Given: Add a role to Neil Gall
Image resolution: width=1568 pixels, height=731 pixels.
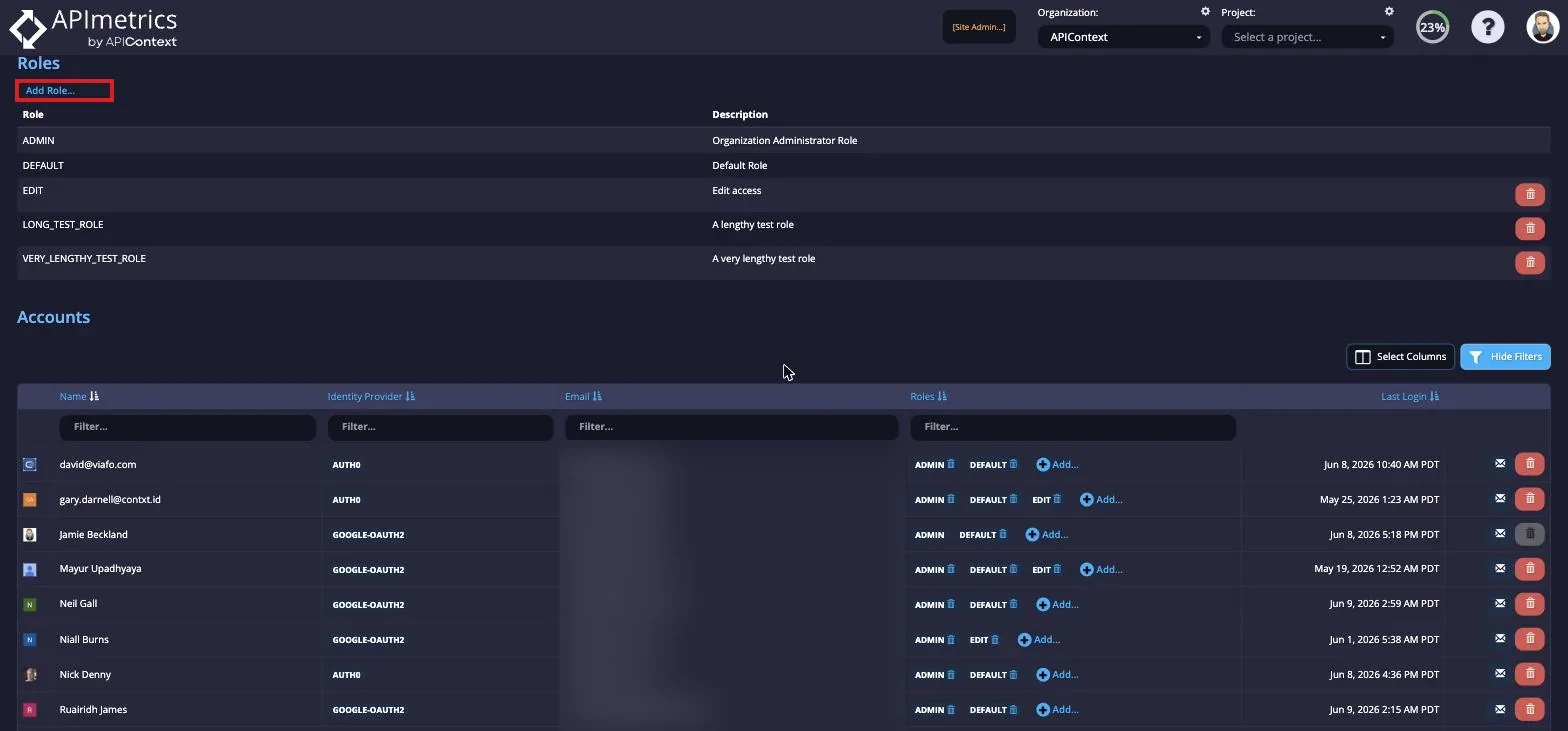Looking at the screenshot, I should pyautogui.click(x=1057, y=604).
